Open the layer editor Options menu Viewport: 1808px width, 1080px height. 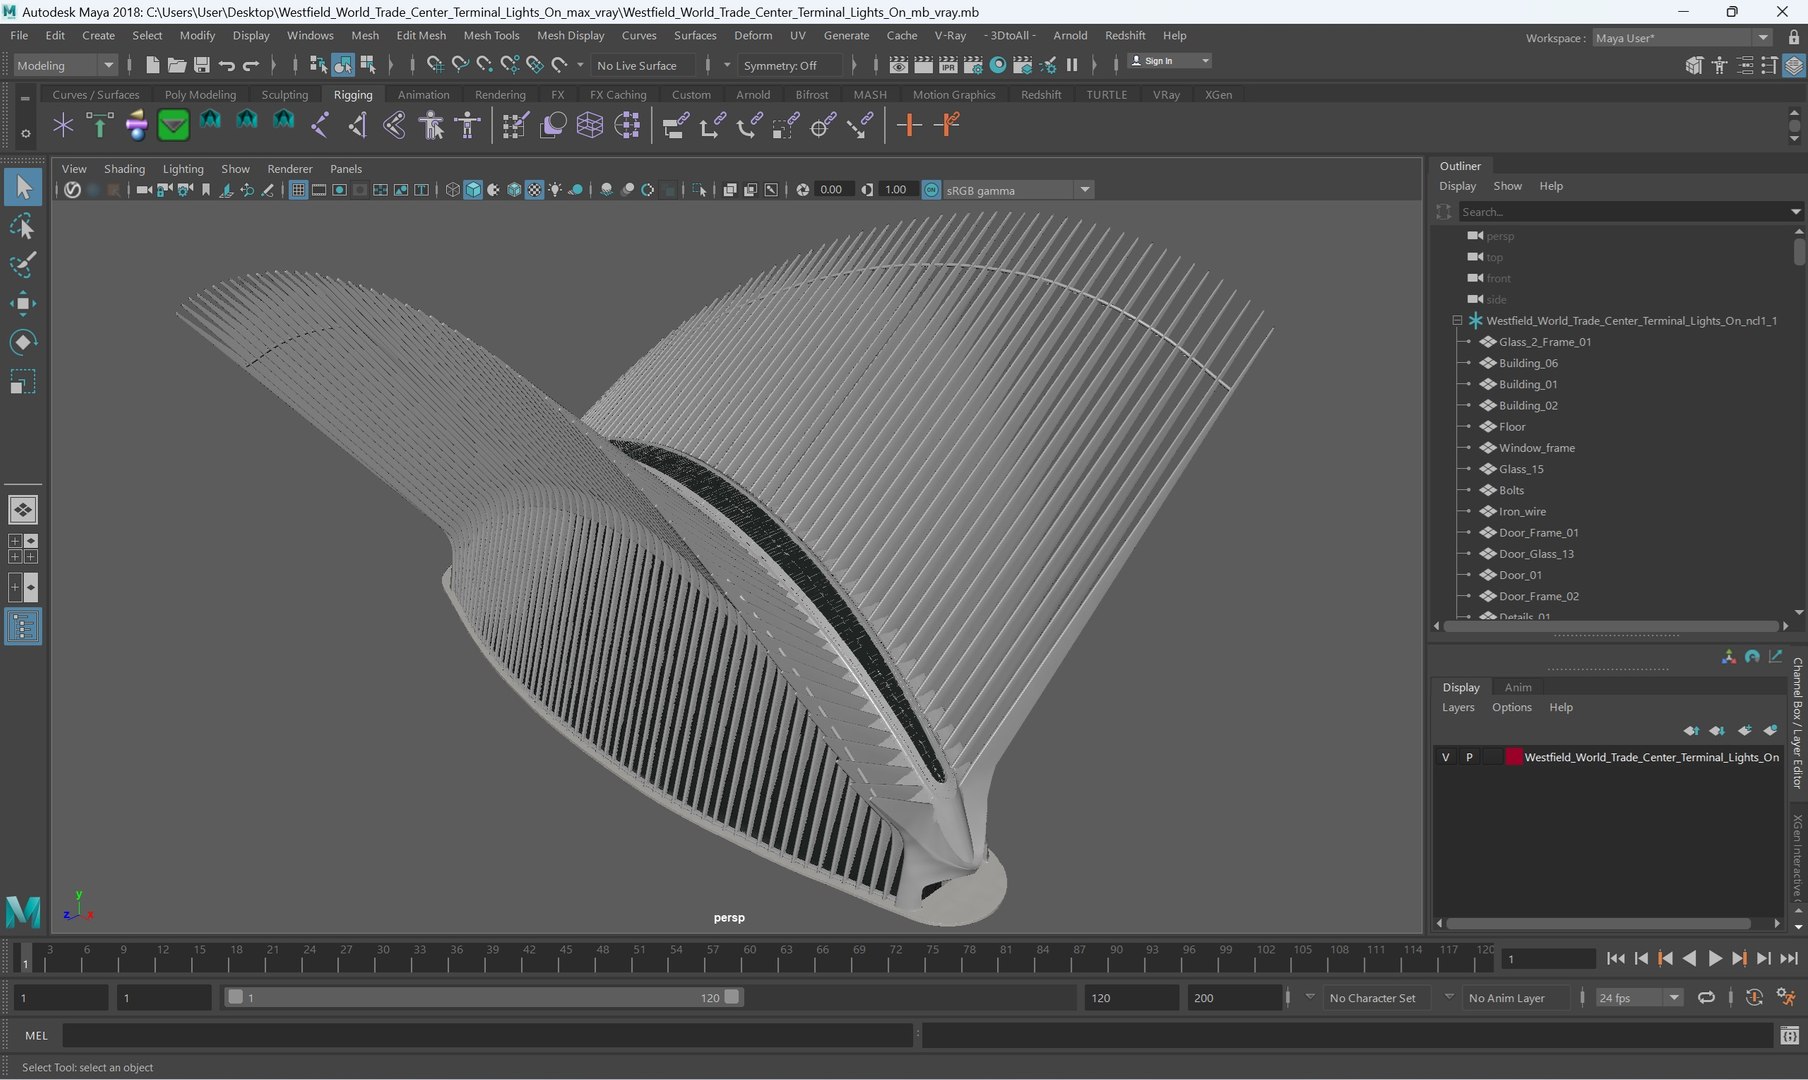point(1511,707)
